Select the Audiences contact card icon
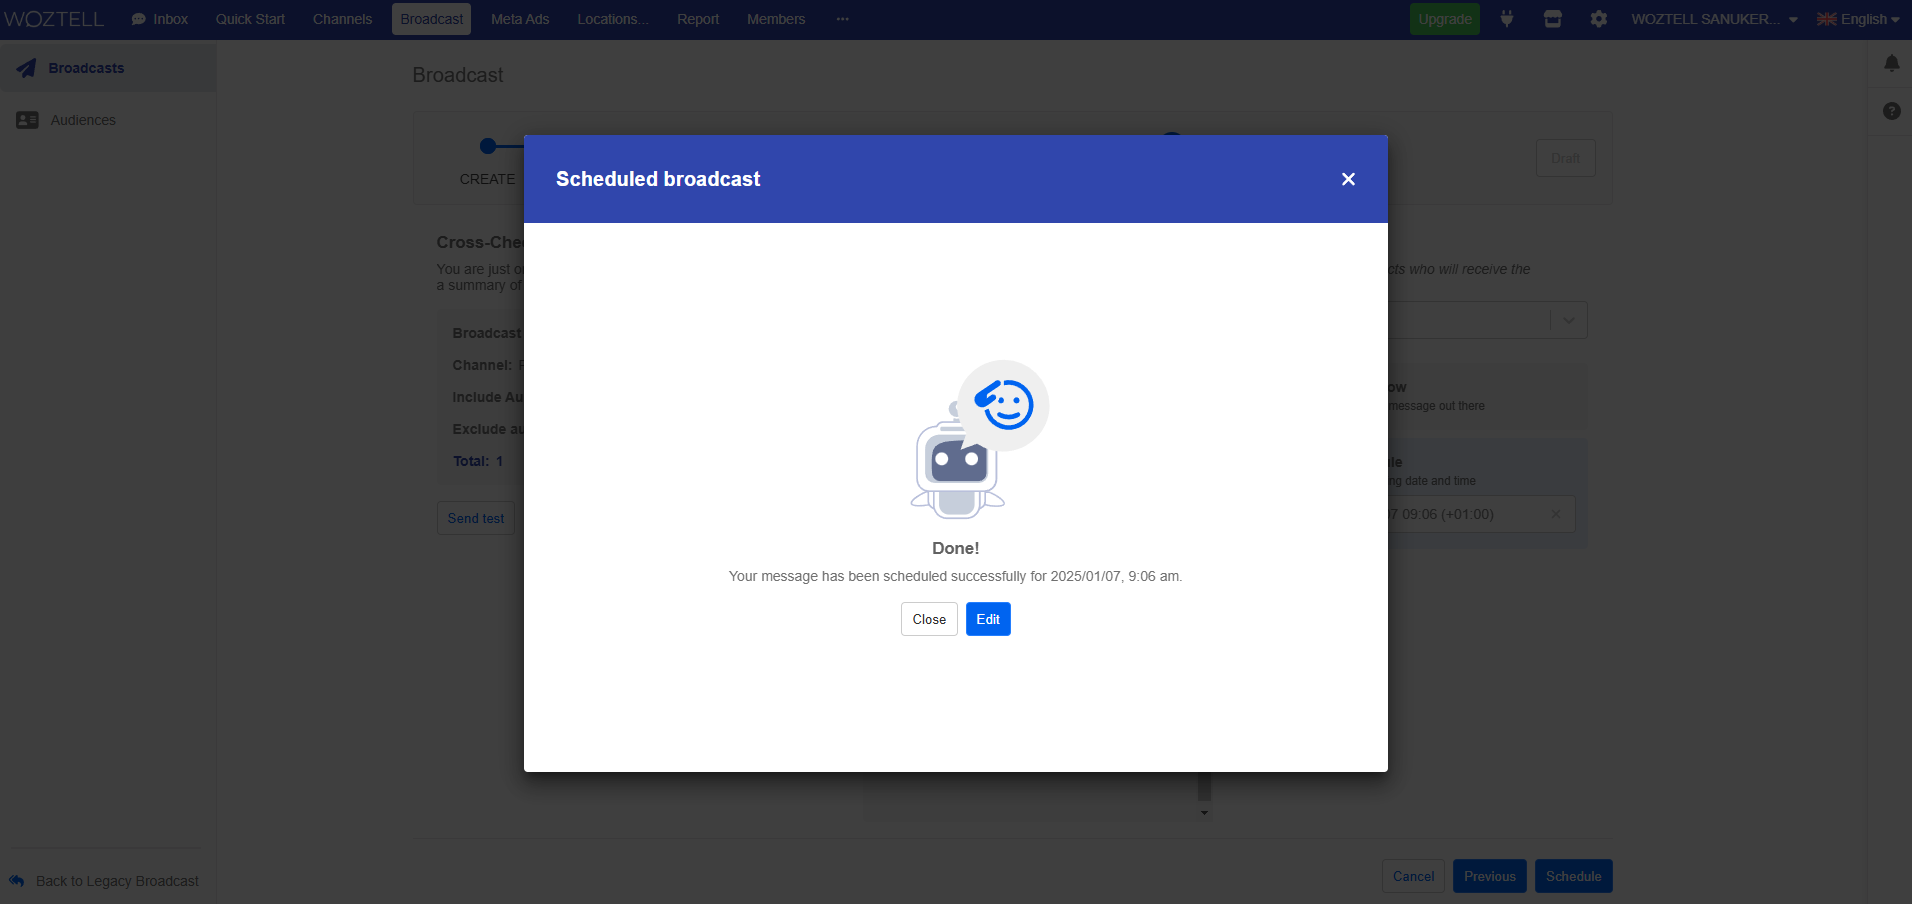Screen dimensions: 1912x904 [27, 120]
